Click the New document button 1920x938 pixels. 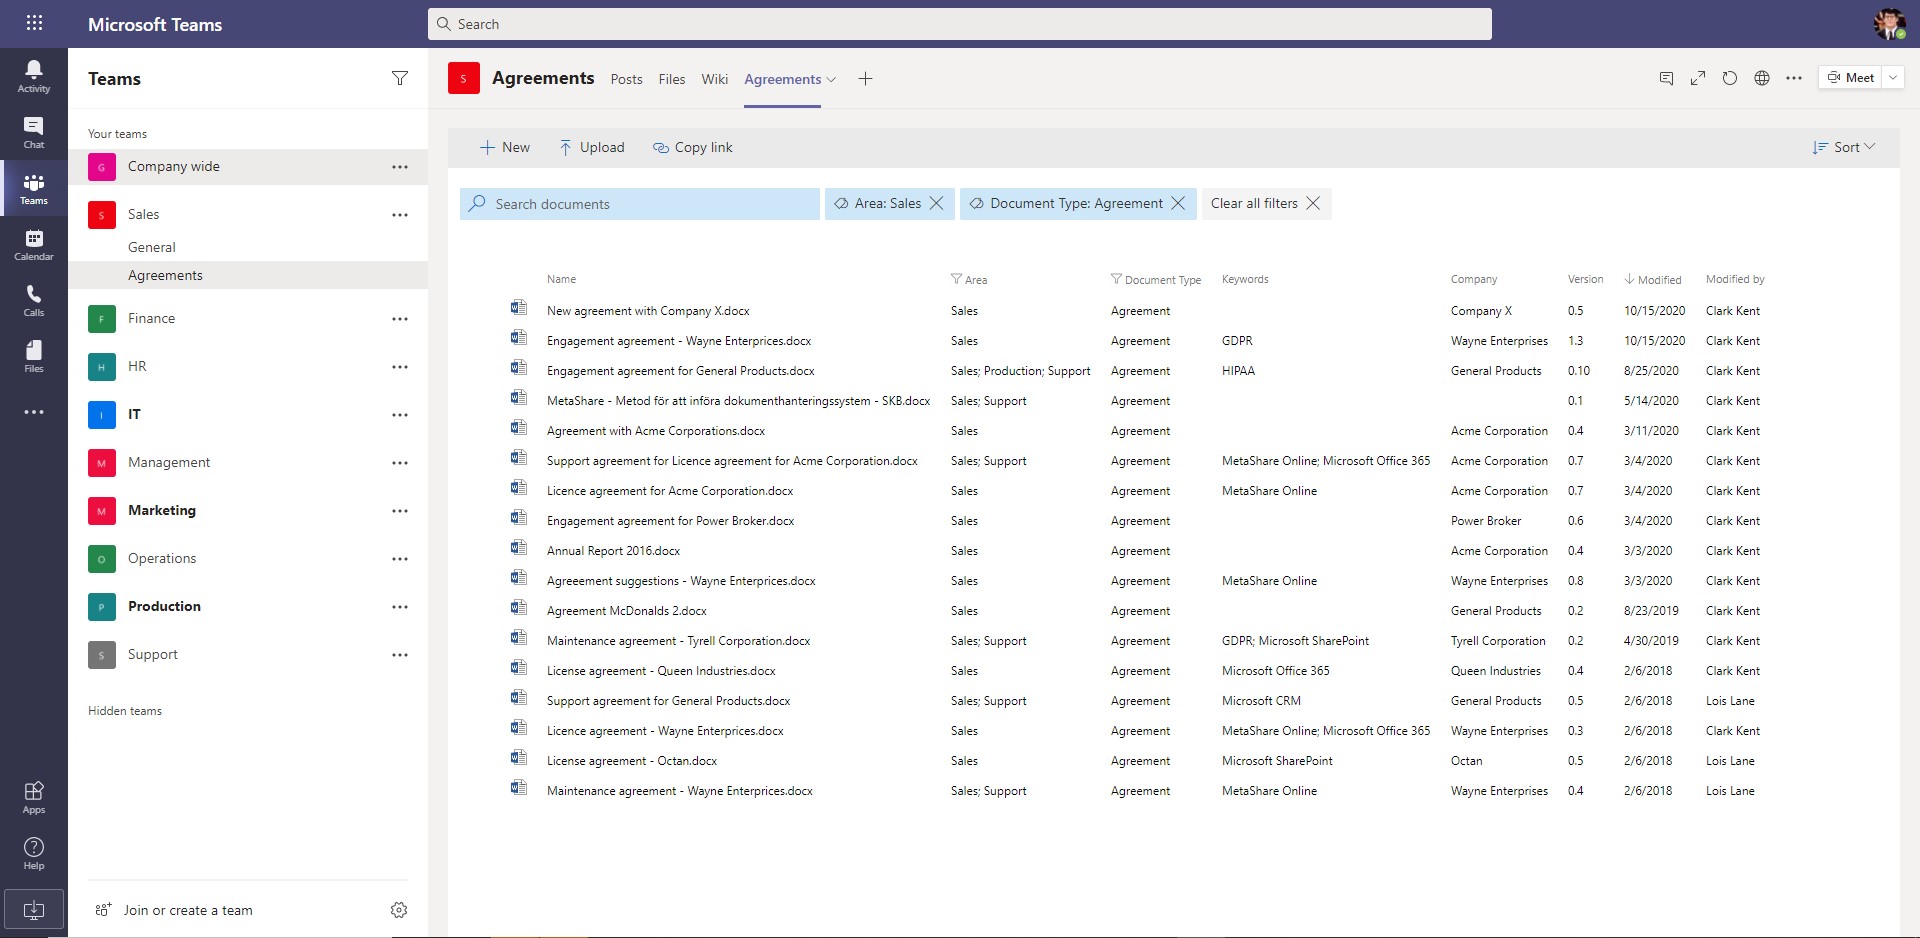pos(505,147)
